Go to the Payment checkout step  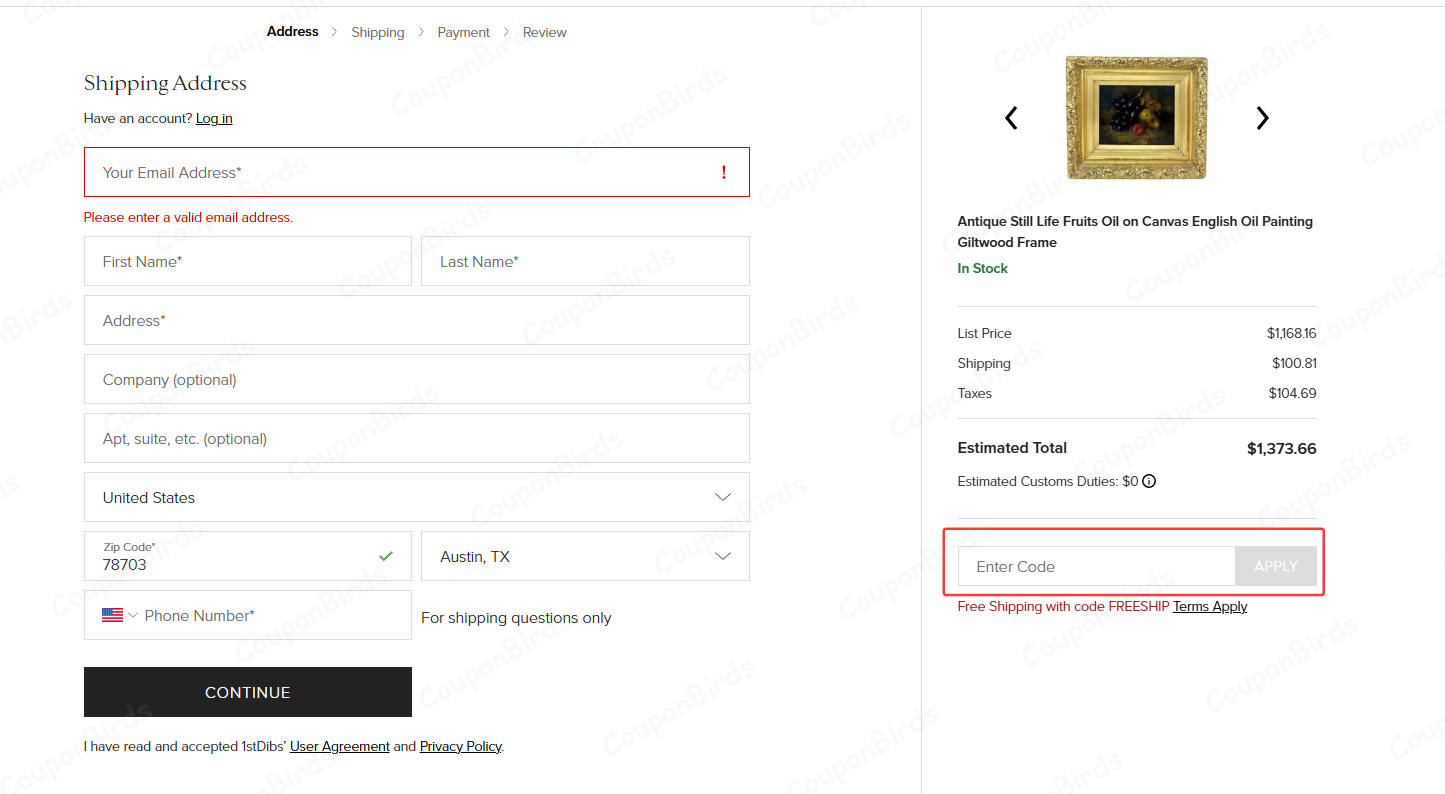tap(464, 32)
